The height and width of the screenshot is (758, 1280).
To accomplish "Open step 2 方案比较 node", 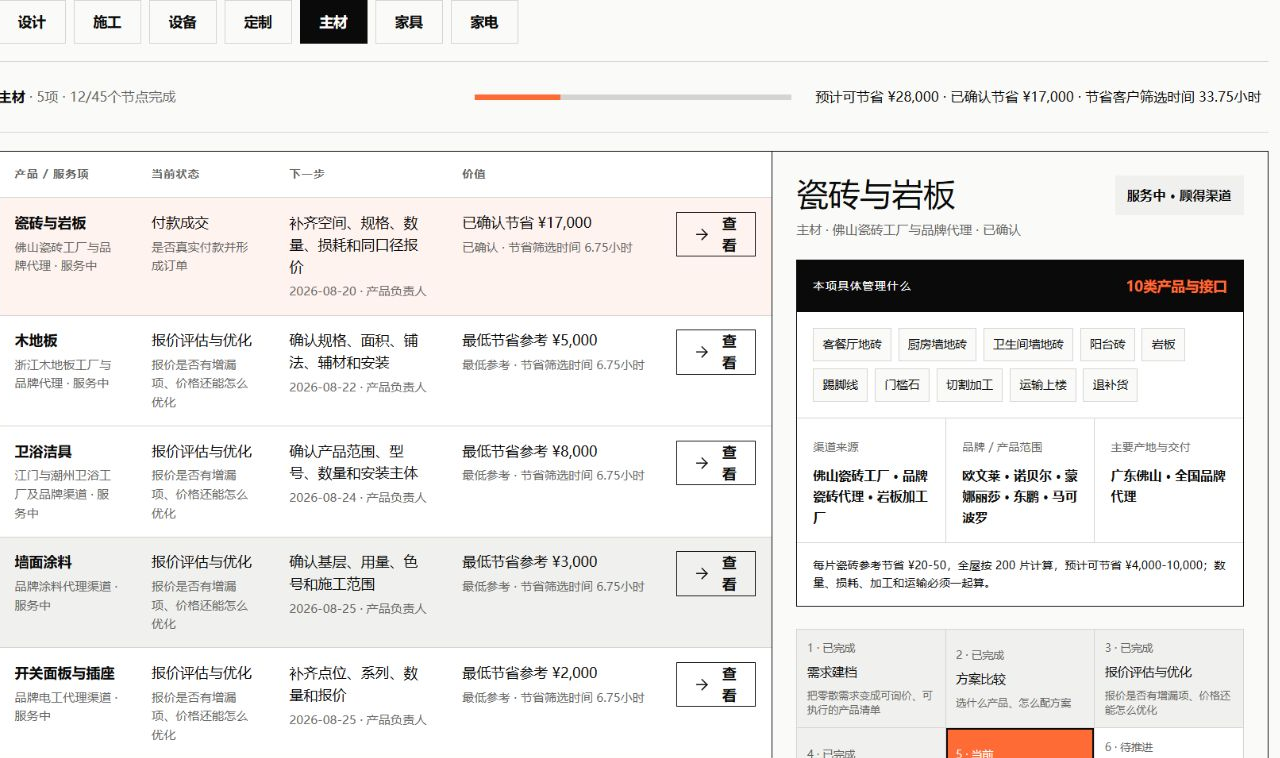I will (1020, 678).
